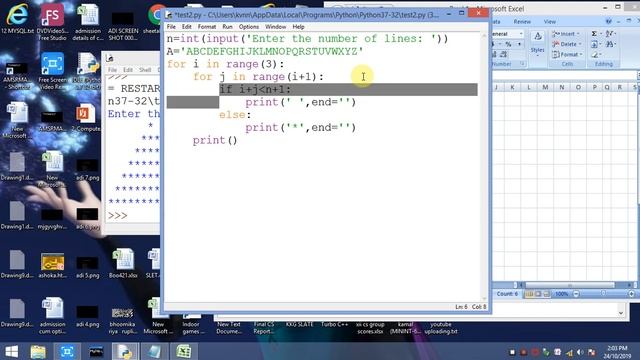
Task: Switch to Excel's Review ribbon tab
Action: point(522,22)
